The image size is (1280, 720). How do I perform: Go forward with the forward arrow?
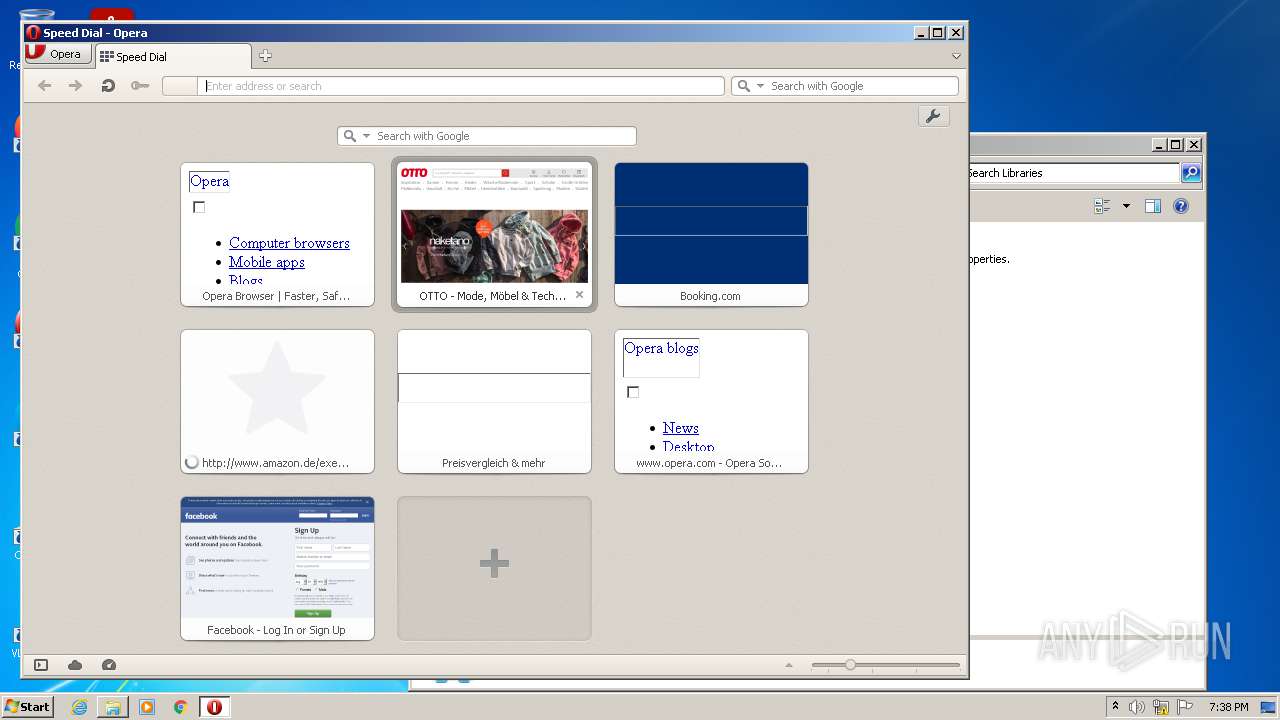[x=75, y=86]
